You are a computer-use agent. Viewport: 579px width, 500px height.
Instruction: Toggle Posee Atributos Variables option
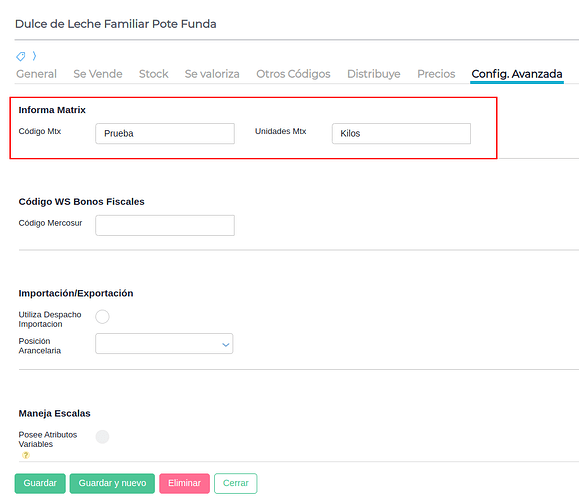(102, 436)
